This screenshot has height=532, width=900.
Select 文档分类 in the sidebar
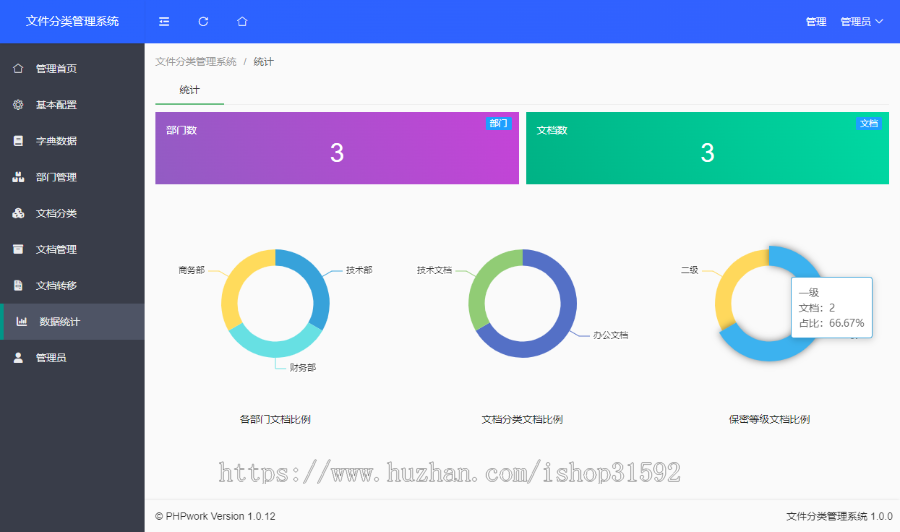[72, 213]
